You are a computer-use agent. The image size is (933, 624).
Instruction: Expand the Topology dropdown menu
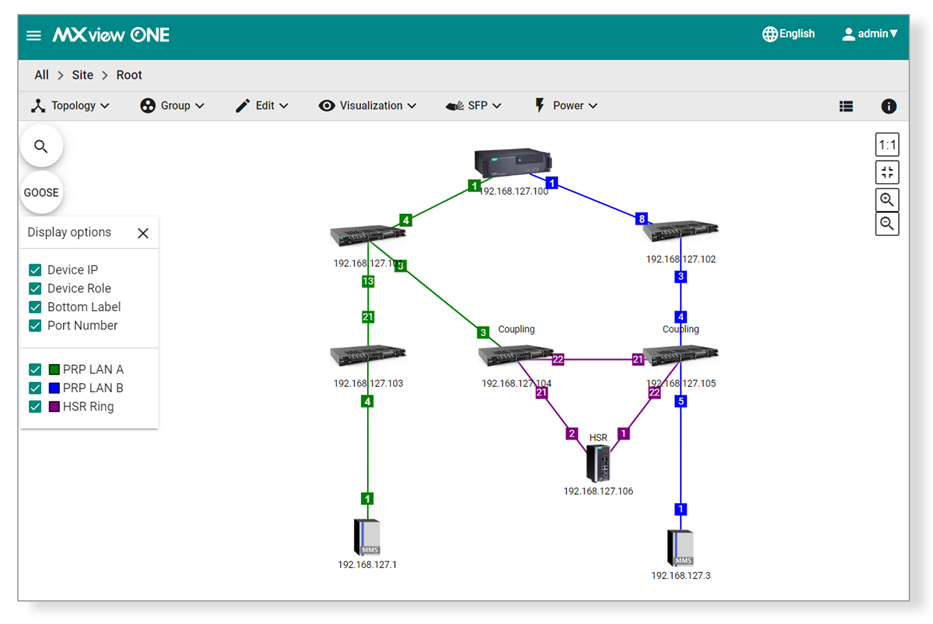point(70,106)
